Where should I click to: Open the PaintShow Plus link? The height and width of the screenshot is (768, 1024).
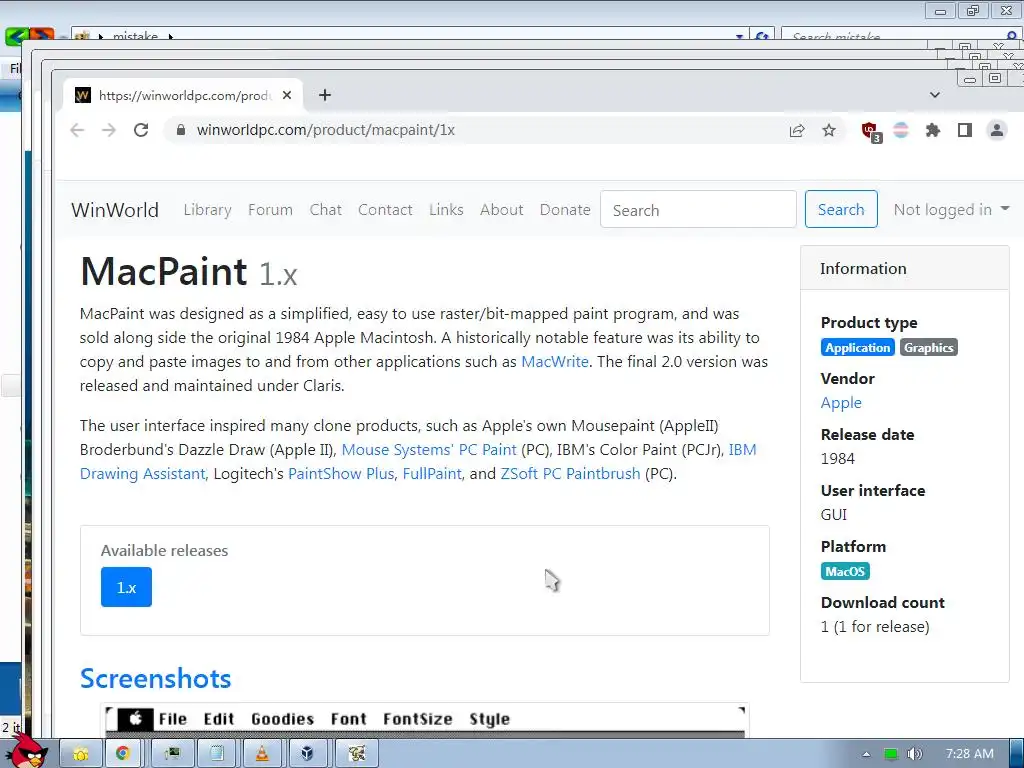(341, 473)
